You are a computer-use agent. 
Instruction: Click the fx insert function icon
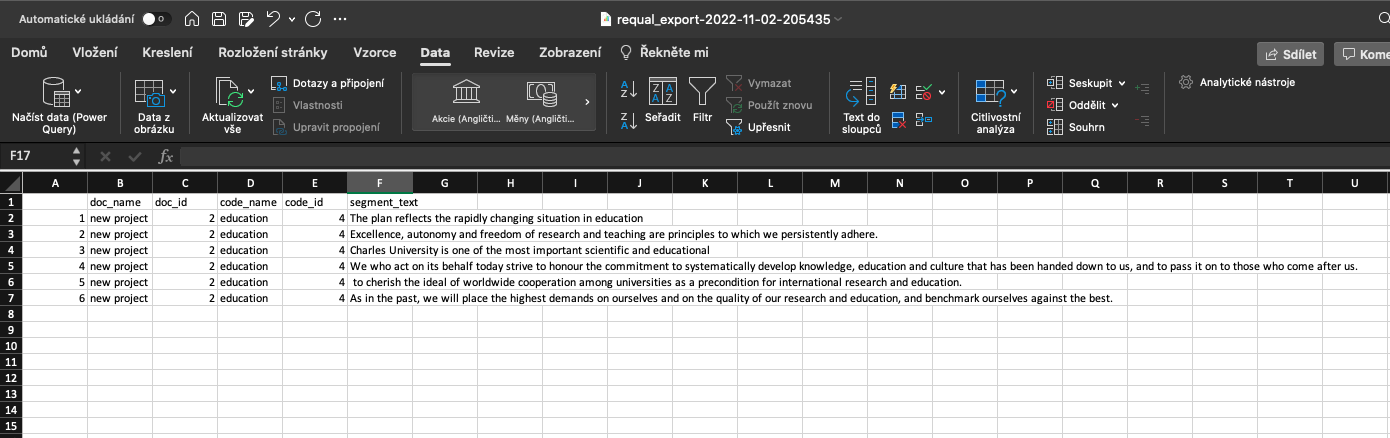166,156
